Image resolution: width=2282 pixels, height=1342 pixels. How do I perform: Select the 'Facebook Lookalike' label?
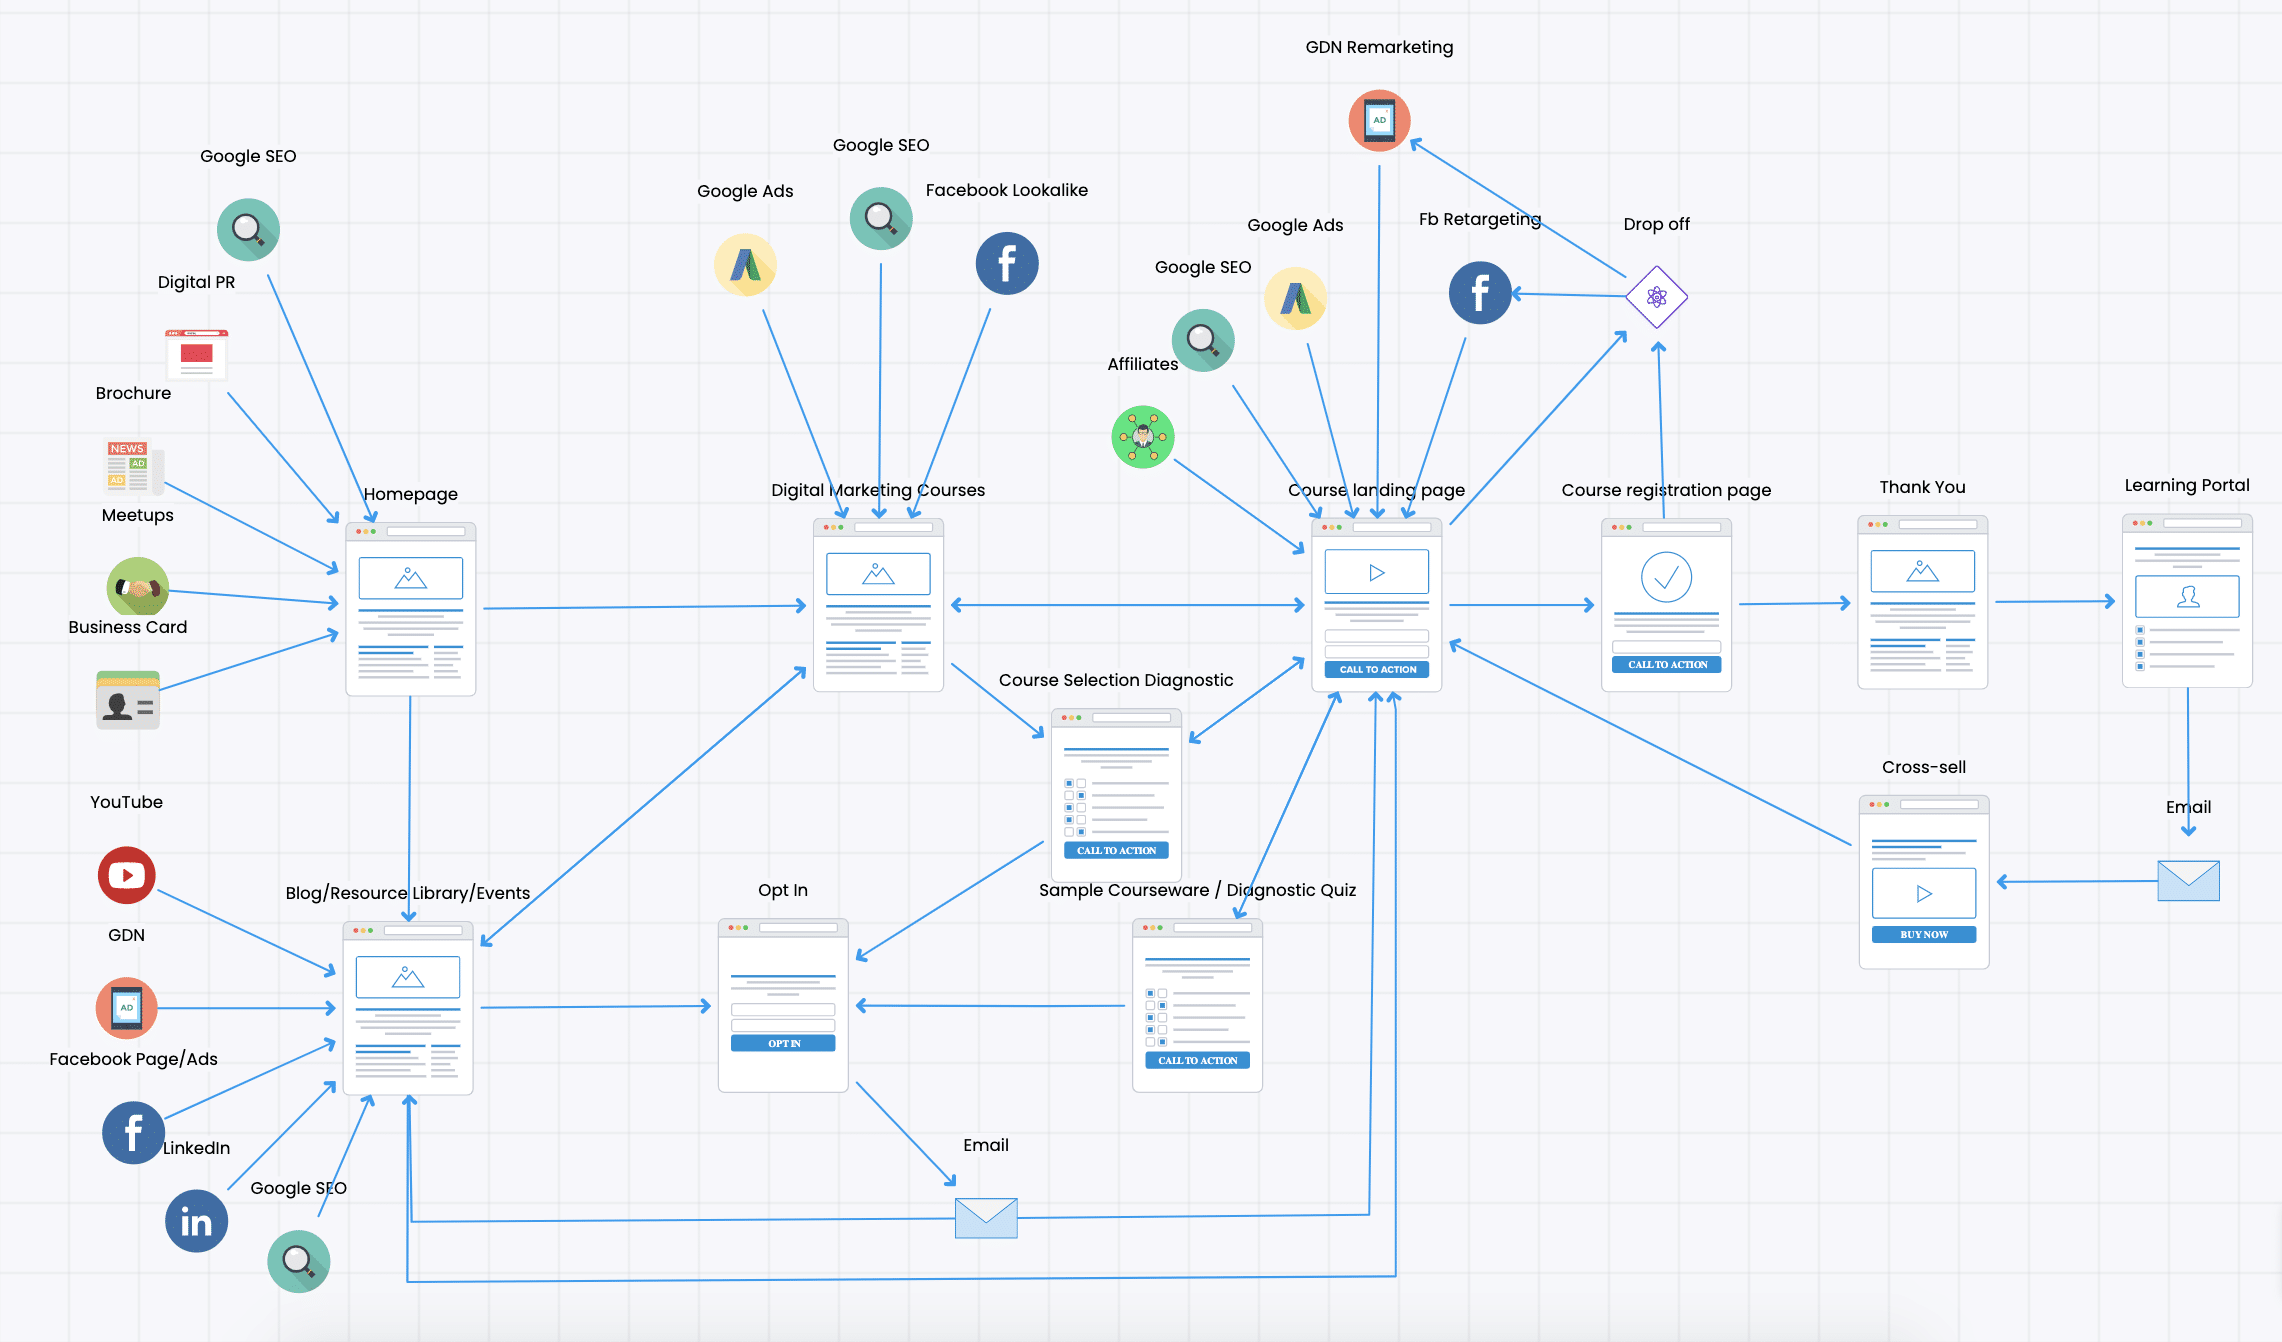coord(1007,190)
